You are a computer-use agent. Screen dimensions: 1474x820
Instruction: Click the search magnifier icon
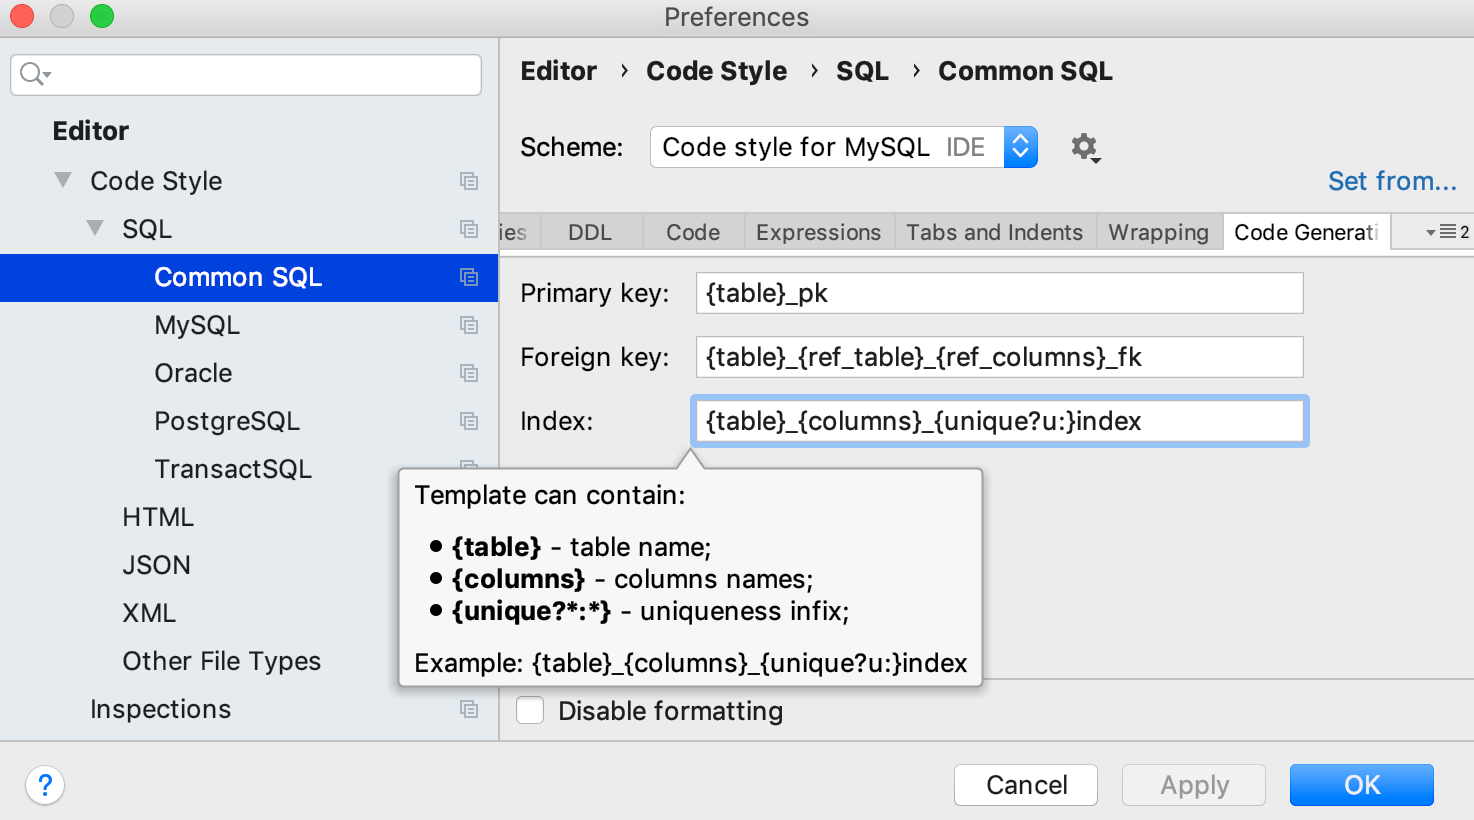click(30, 75)
